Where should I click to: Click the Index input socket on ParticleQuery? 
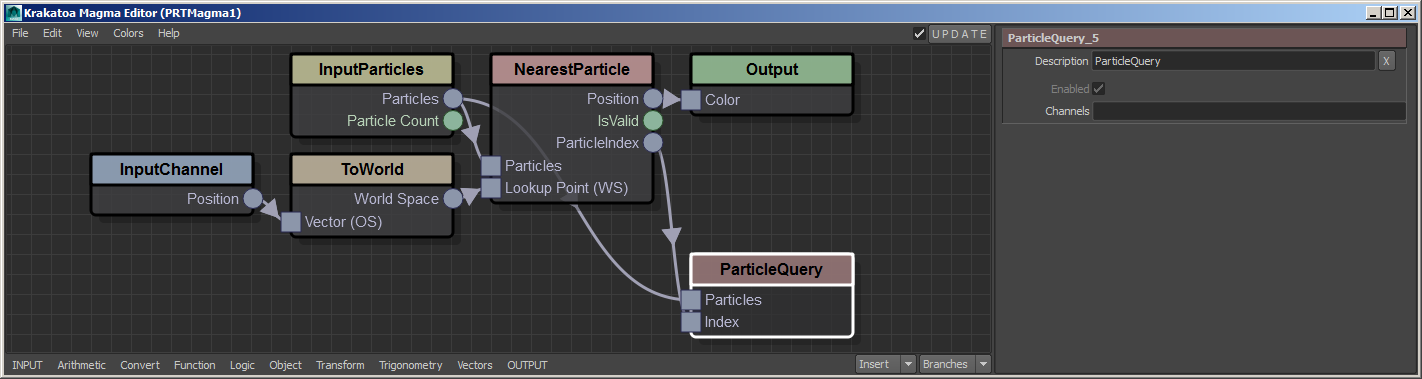tap(691, 322)
